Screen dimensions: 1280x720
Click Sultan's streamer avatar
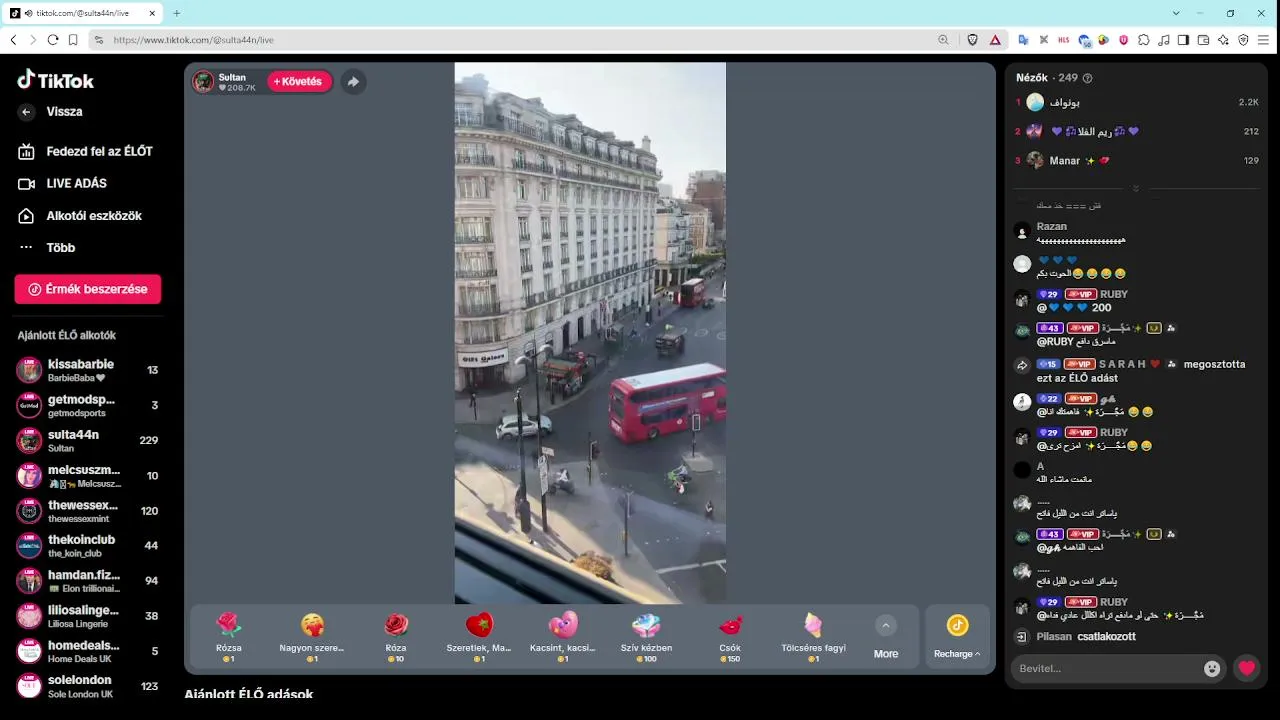click(x=204, y=82)
